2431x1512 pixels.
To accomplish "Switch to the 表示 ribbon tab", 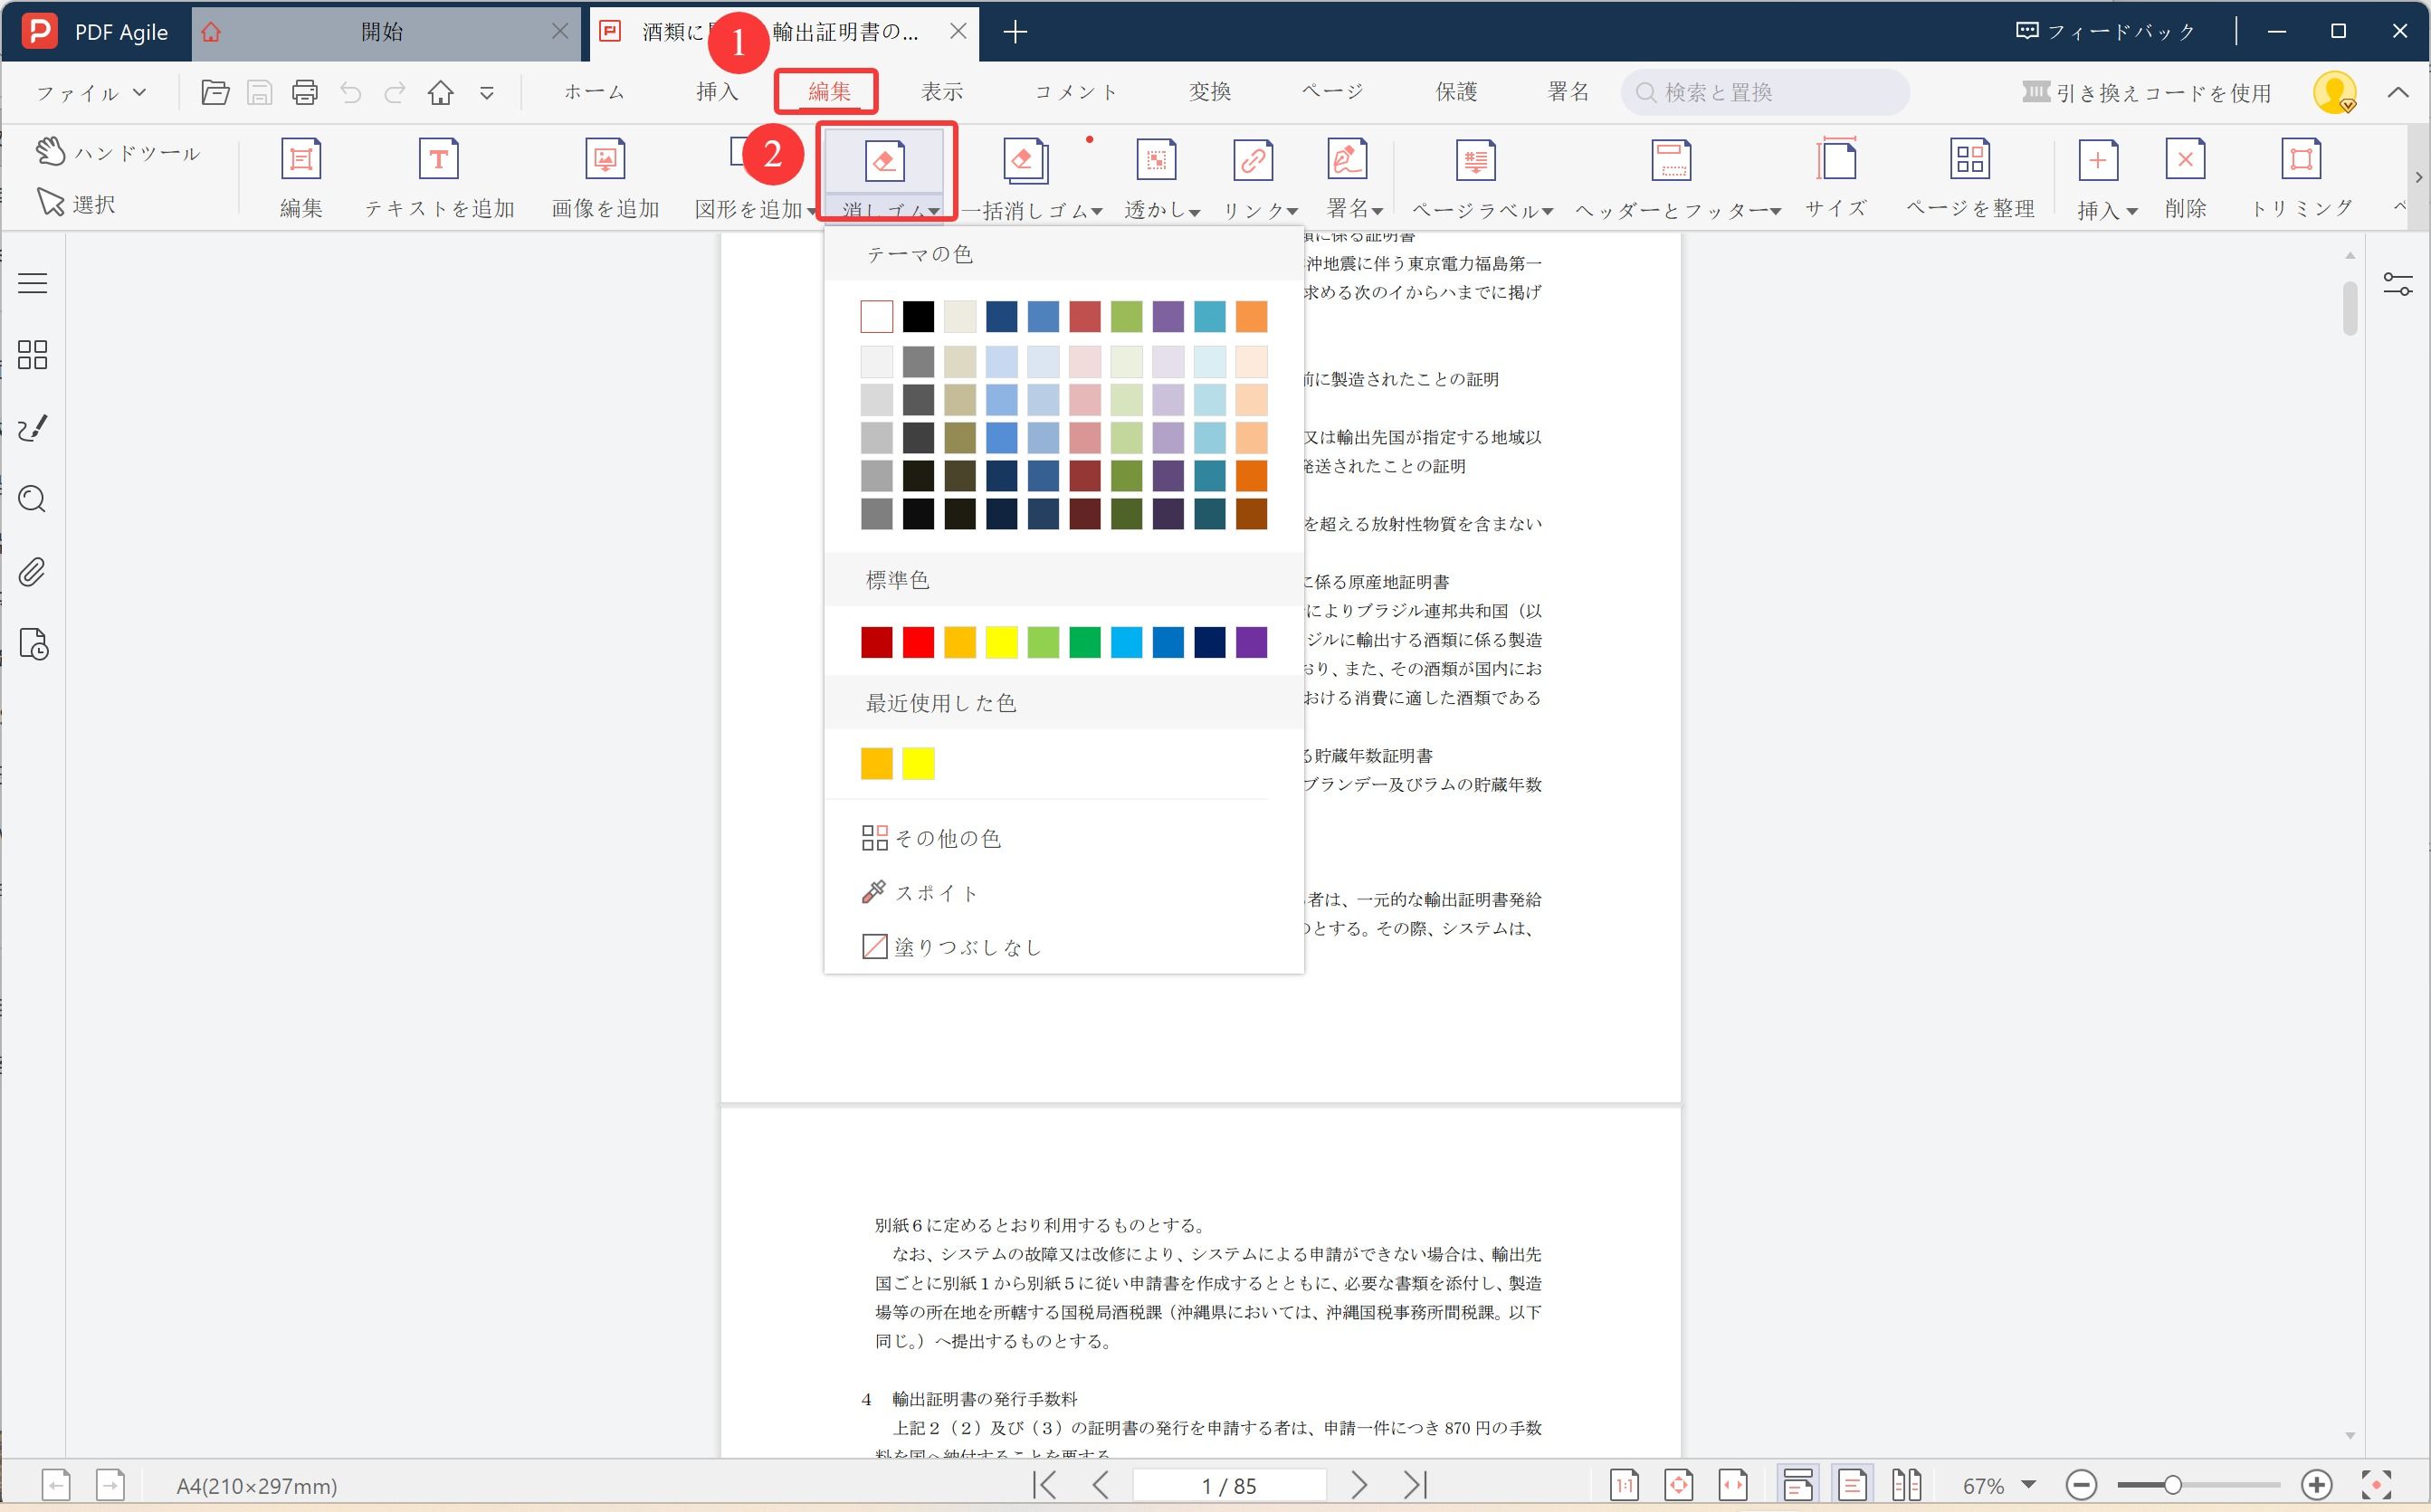I will click(x=941, y=91).
